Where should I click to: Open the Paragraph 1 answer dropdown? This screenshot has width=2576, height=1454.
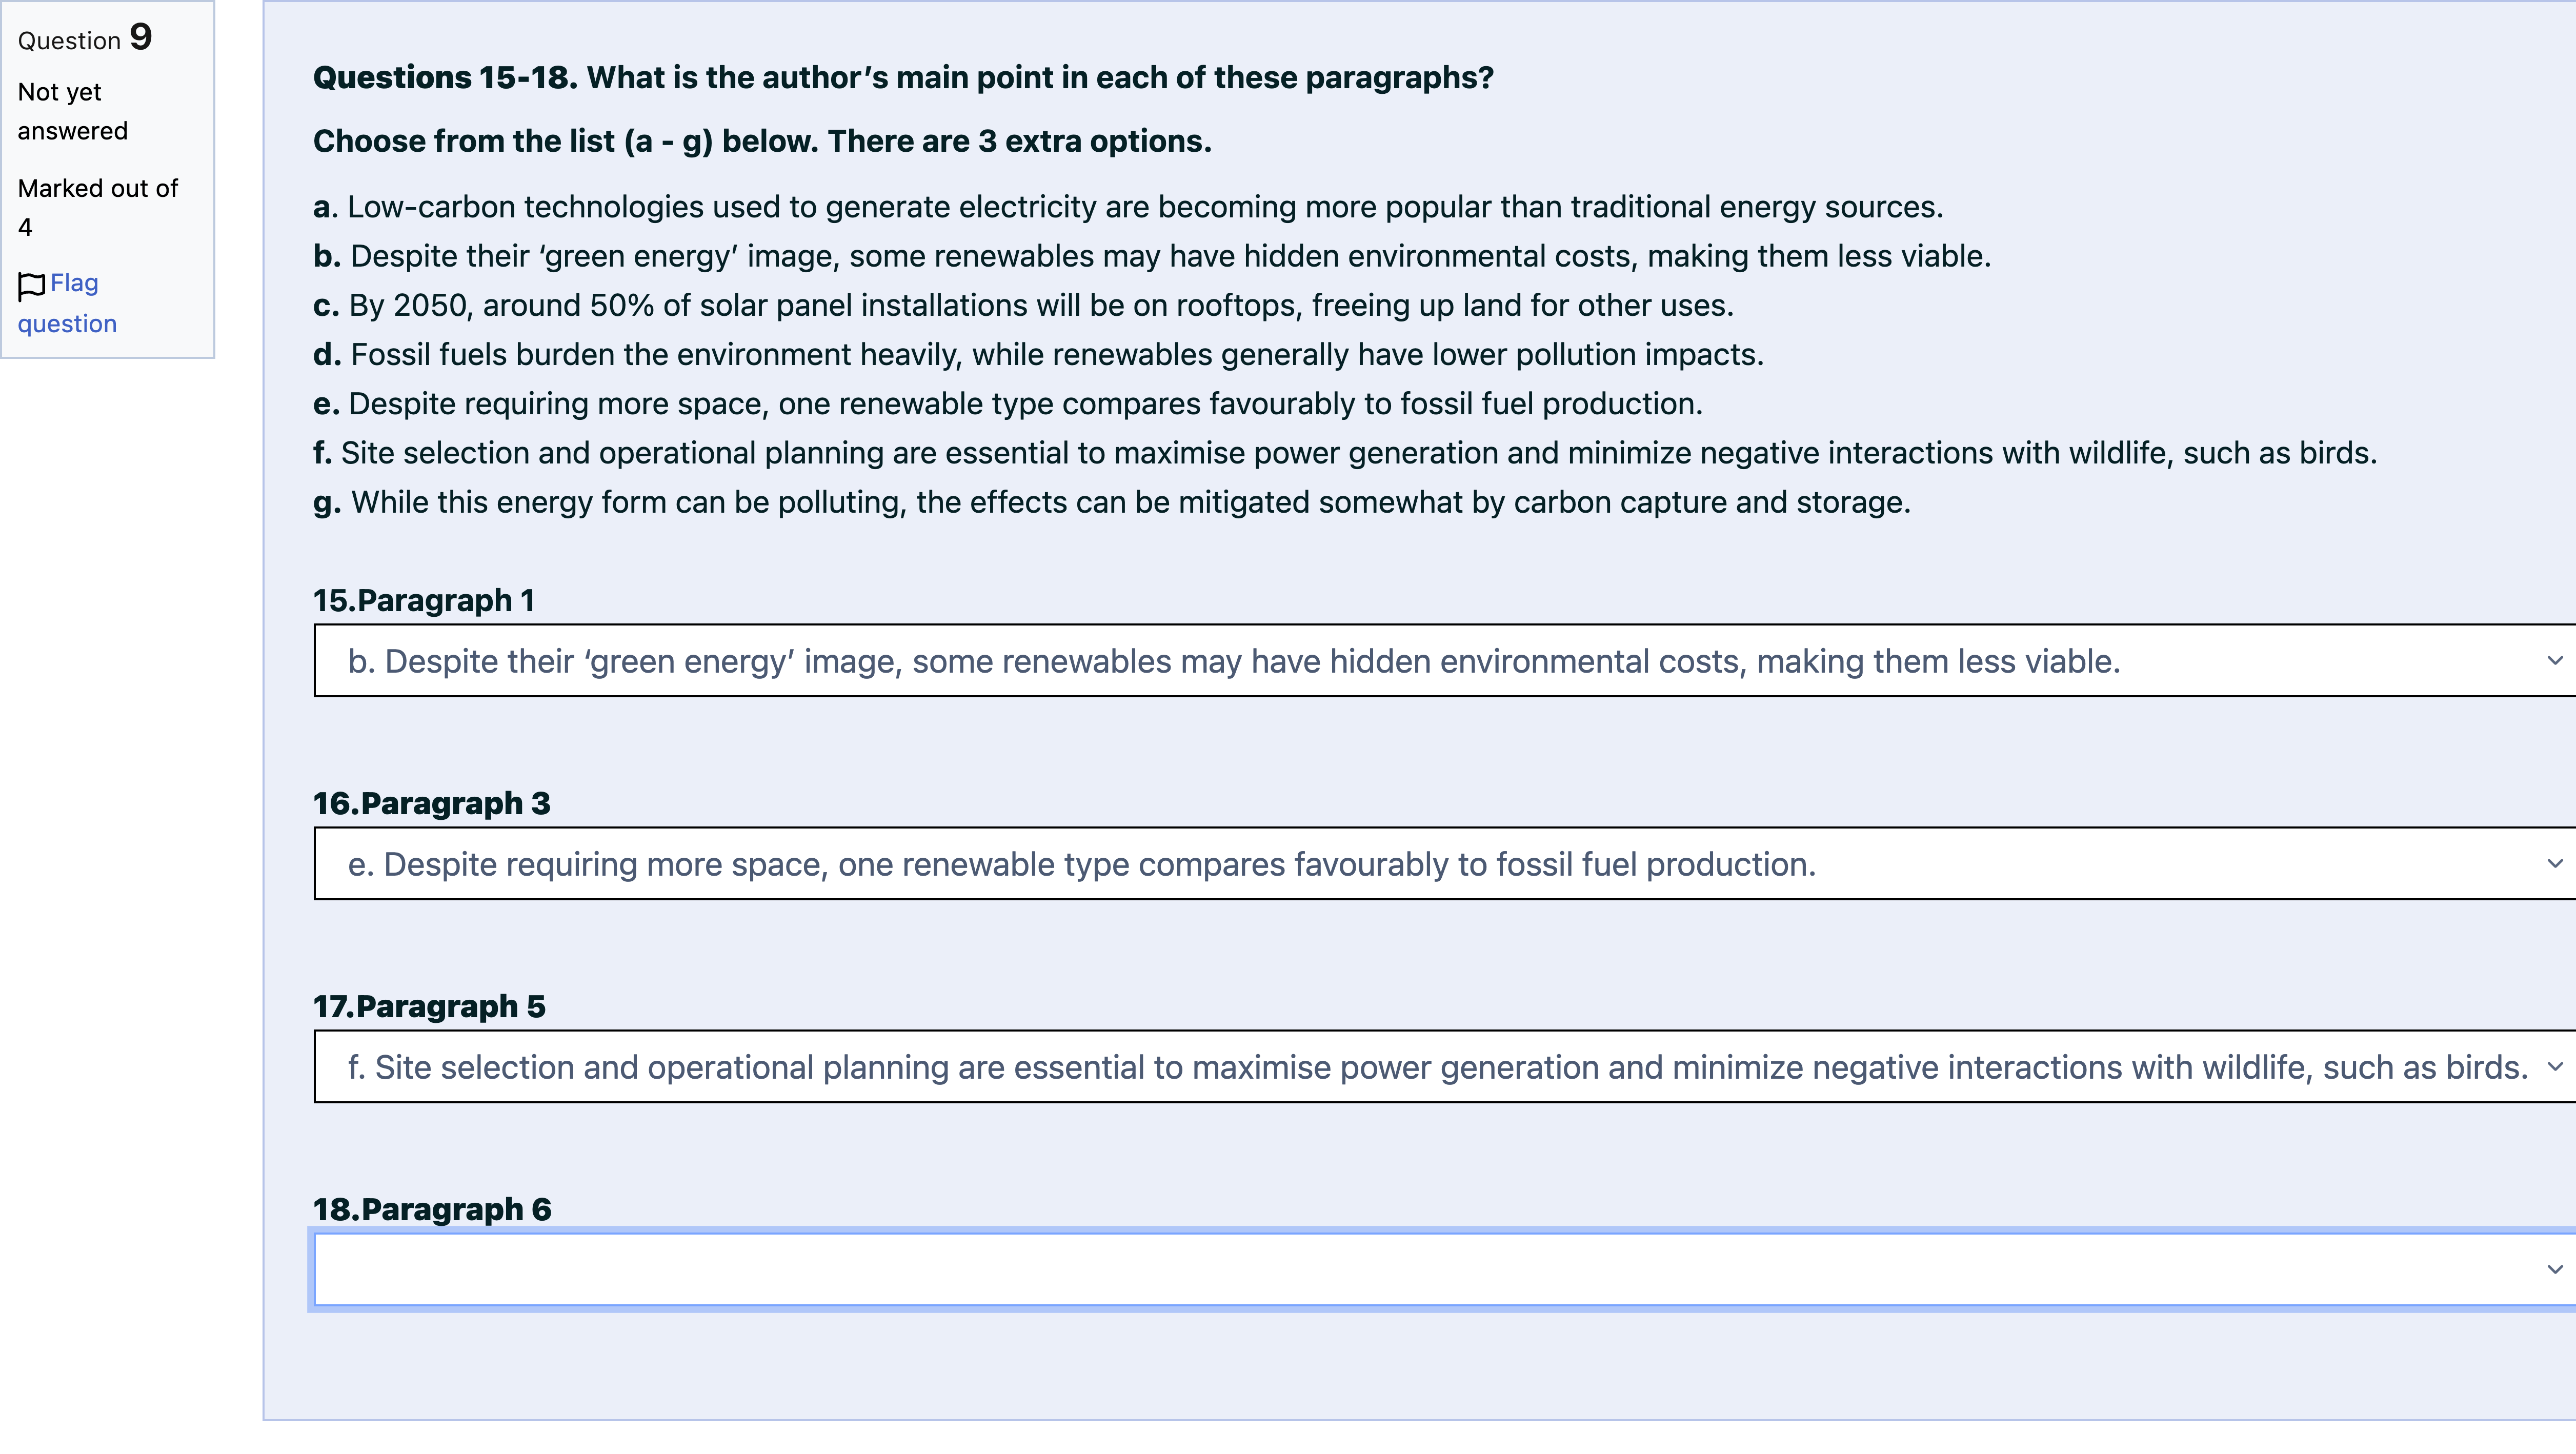click(x=1445, y=661)
